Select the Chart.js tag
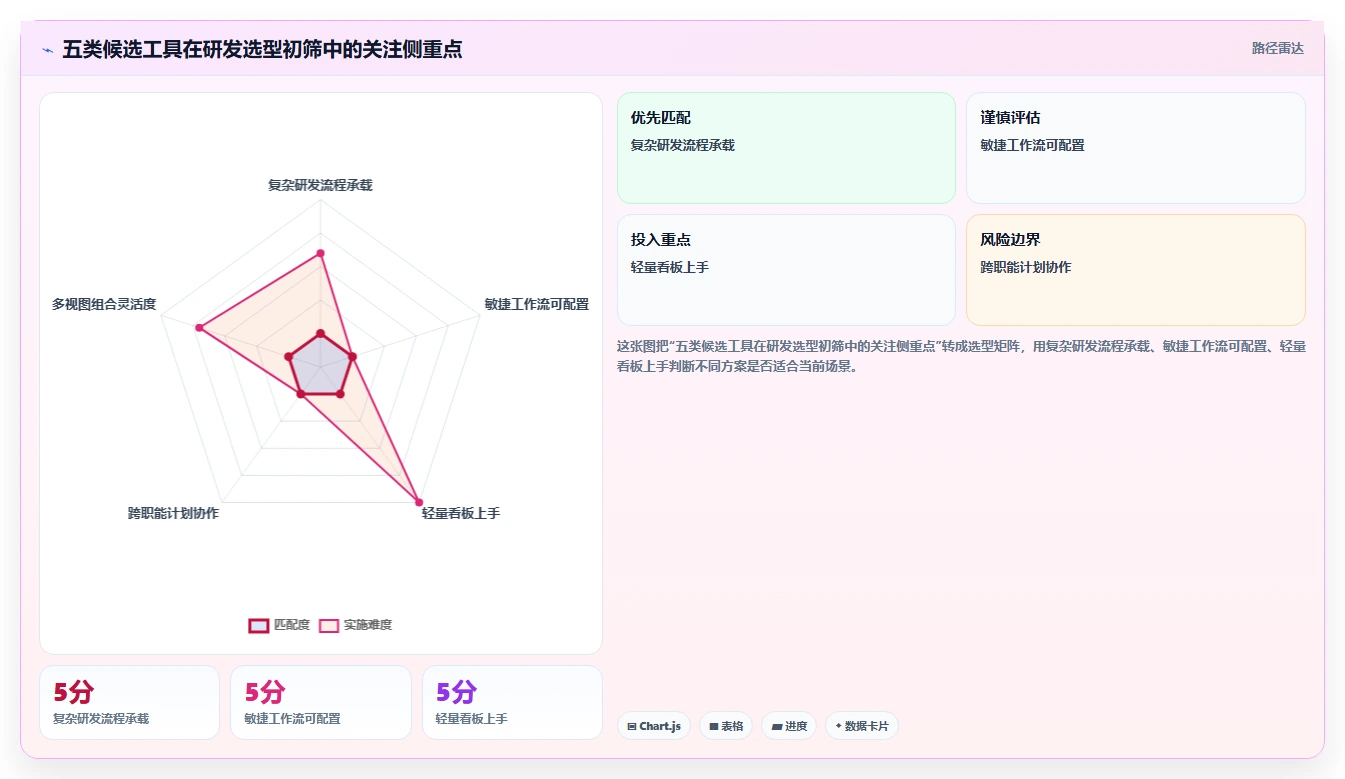1345x779 pixels. (x=654, y=726)
